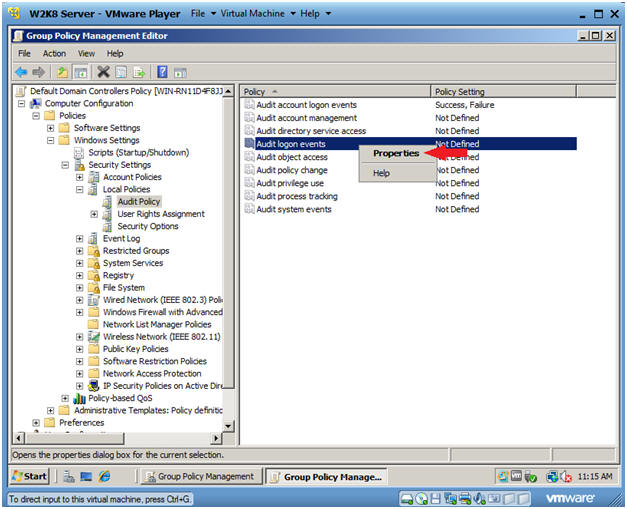Select the Audit process tracking row
Viewport: 627px width, 509px height.
[410, 196]
